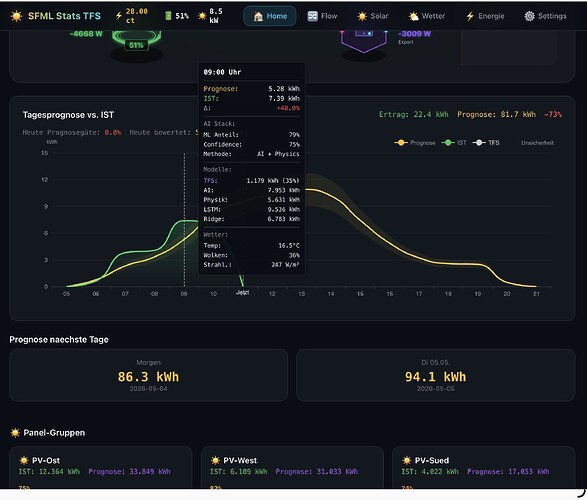Go to the Wetter tab
This screenshot has width=587, height=500.
[427, 16]
